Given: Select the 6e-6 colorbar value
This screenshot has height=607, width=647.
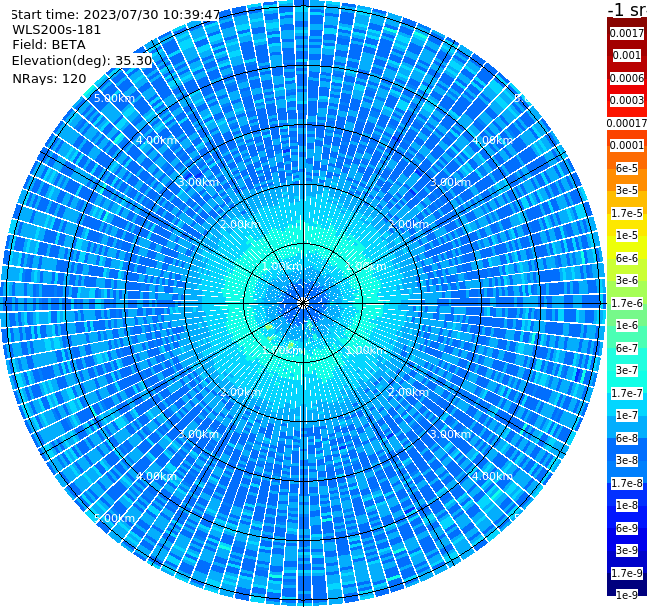Looking at the screenshot, I should 627,258.
